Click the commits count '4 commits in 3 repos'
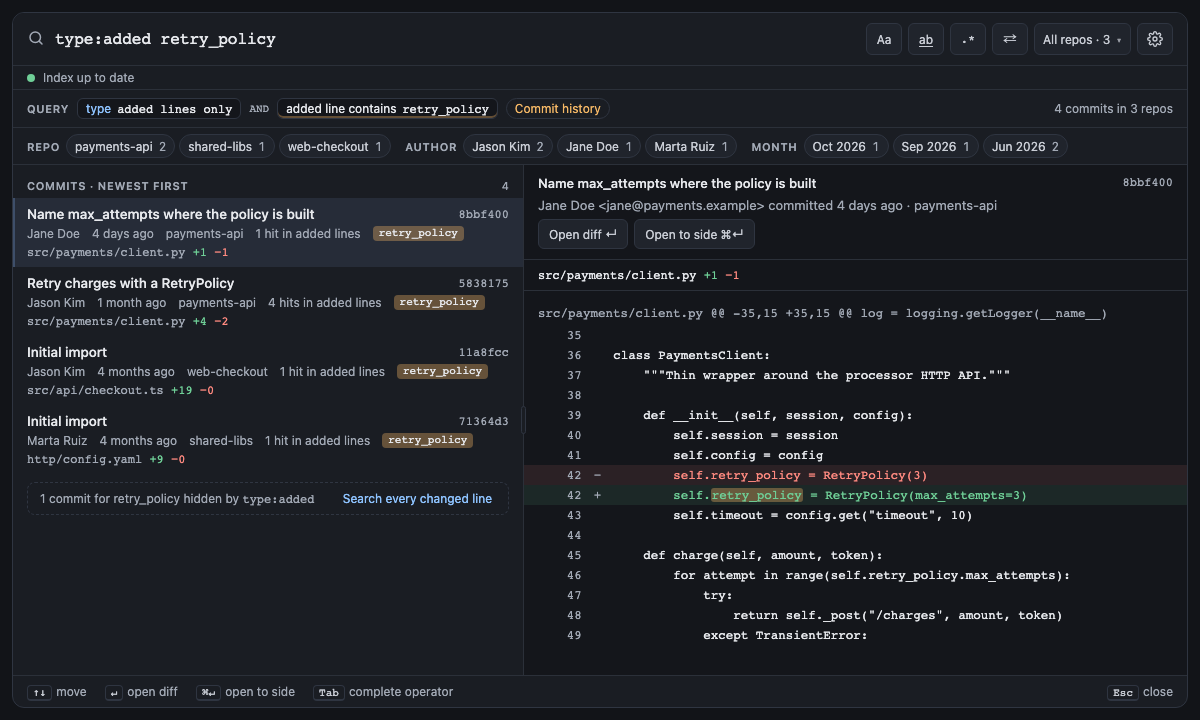The height and width of the screenshot is (720, 1200). 1113,109
